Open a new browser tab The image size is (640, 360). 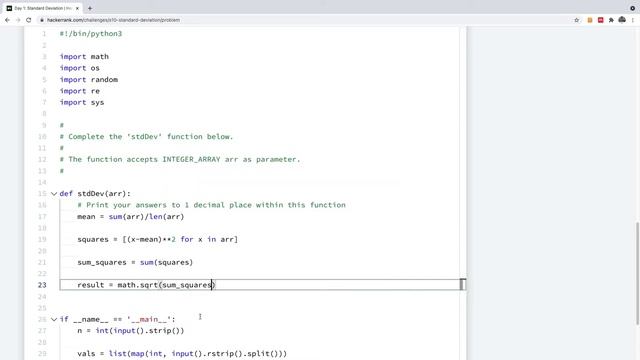pyautogui.click(x=90, y=8)
